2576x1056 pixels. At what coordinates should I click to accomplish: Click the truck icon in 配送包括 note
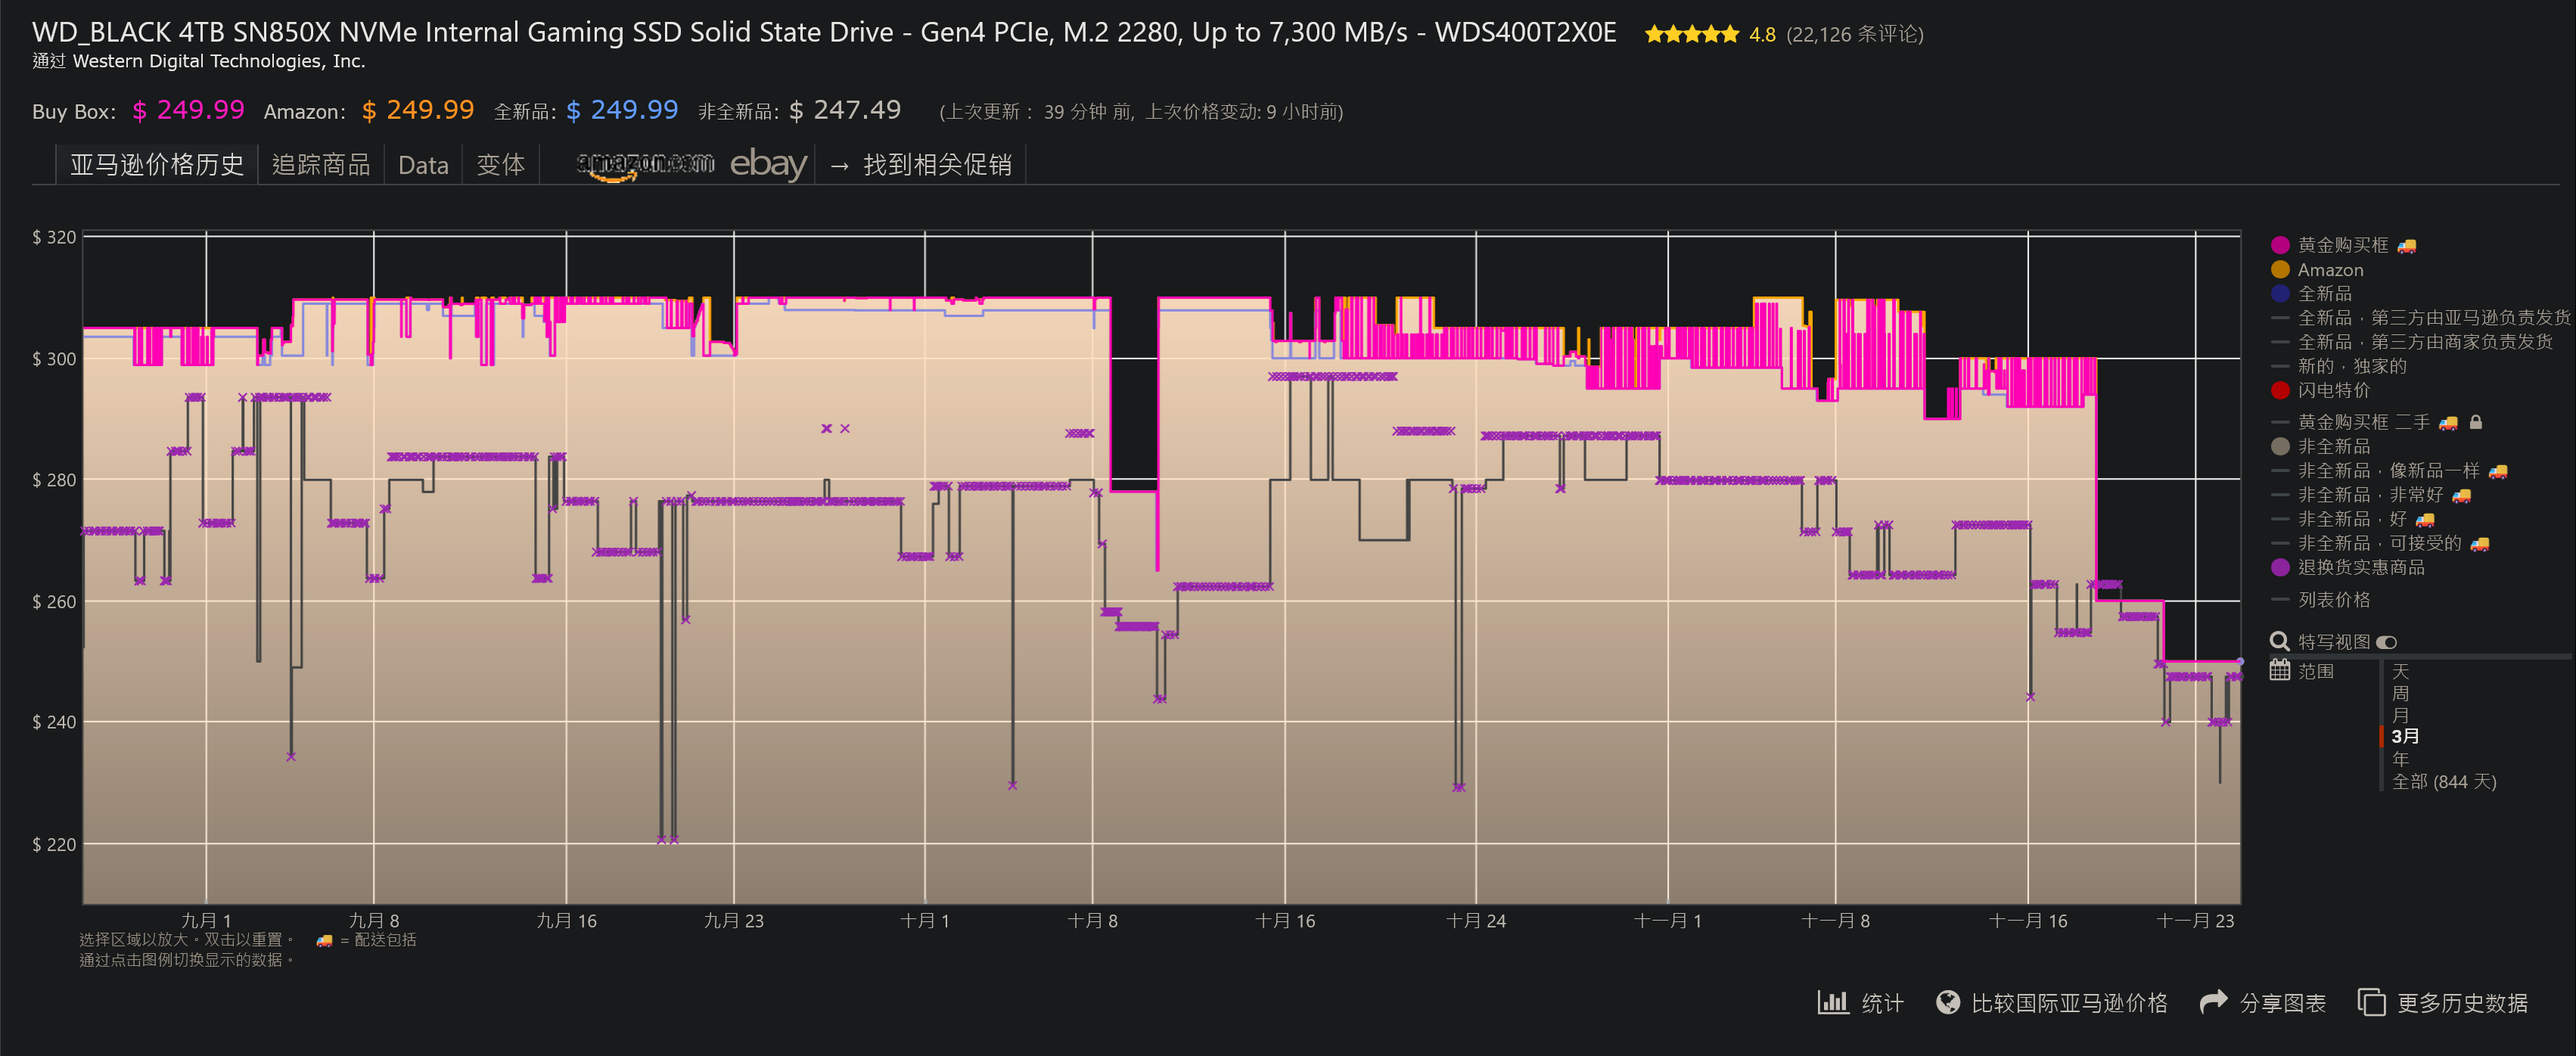click(324, 940)
